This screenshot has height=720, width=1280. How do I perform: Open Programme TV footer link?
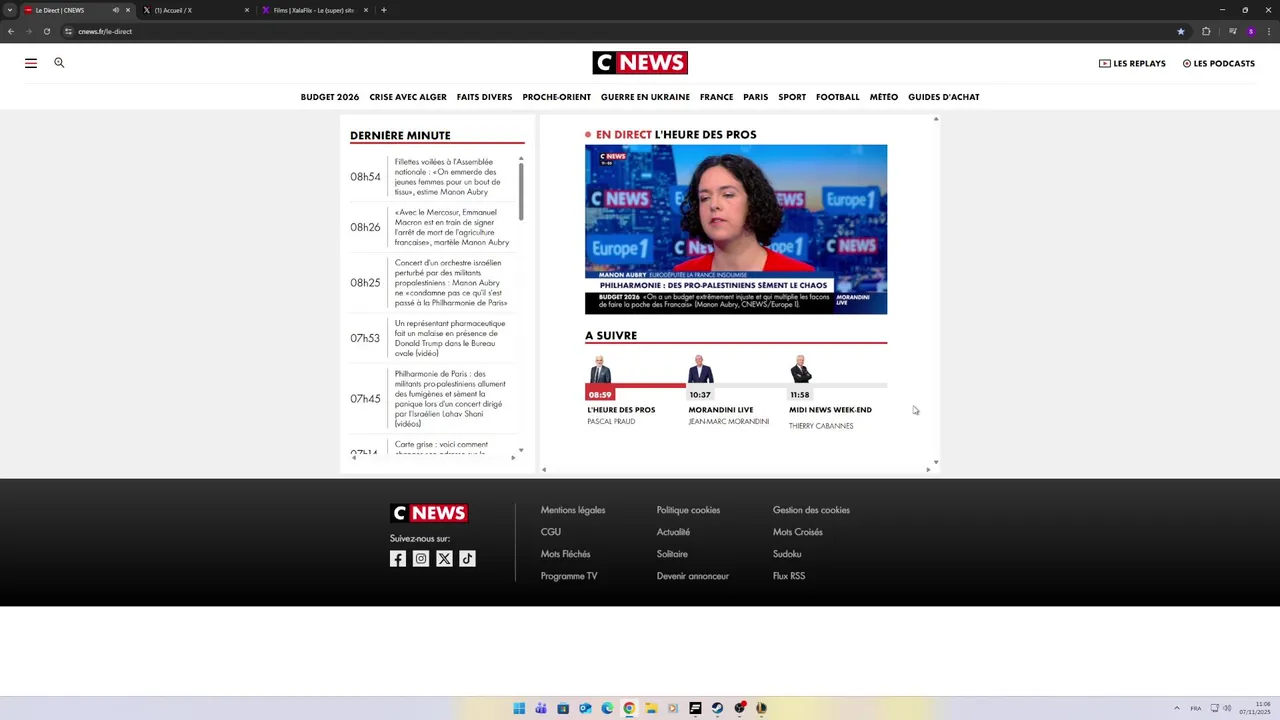click(x=569, y=576)
